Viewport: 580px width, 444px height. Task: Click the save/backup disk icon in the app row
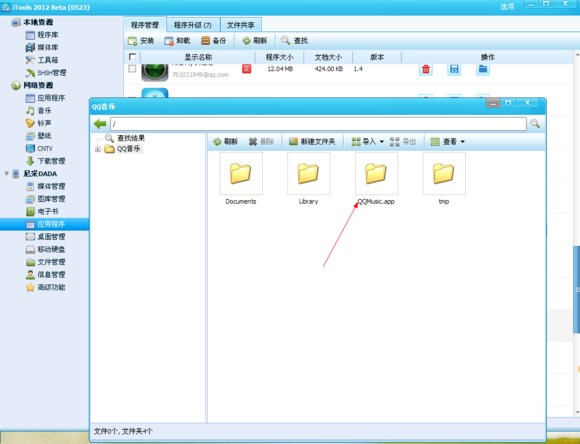tap(454, 69)
